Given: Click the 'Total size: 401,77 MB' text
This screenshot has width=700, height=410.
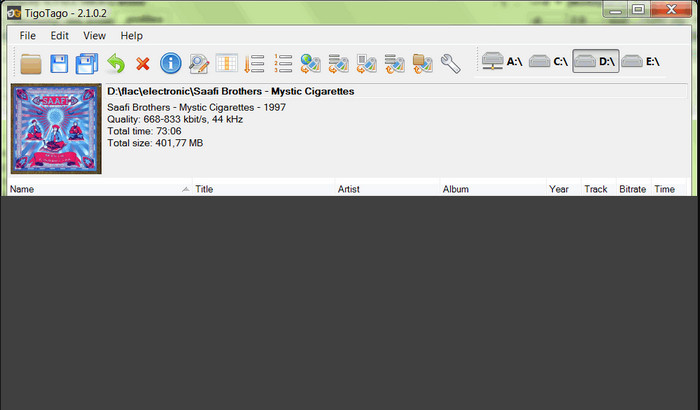Looking at the screenshot, I should point(155,143).
